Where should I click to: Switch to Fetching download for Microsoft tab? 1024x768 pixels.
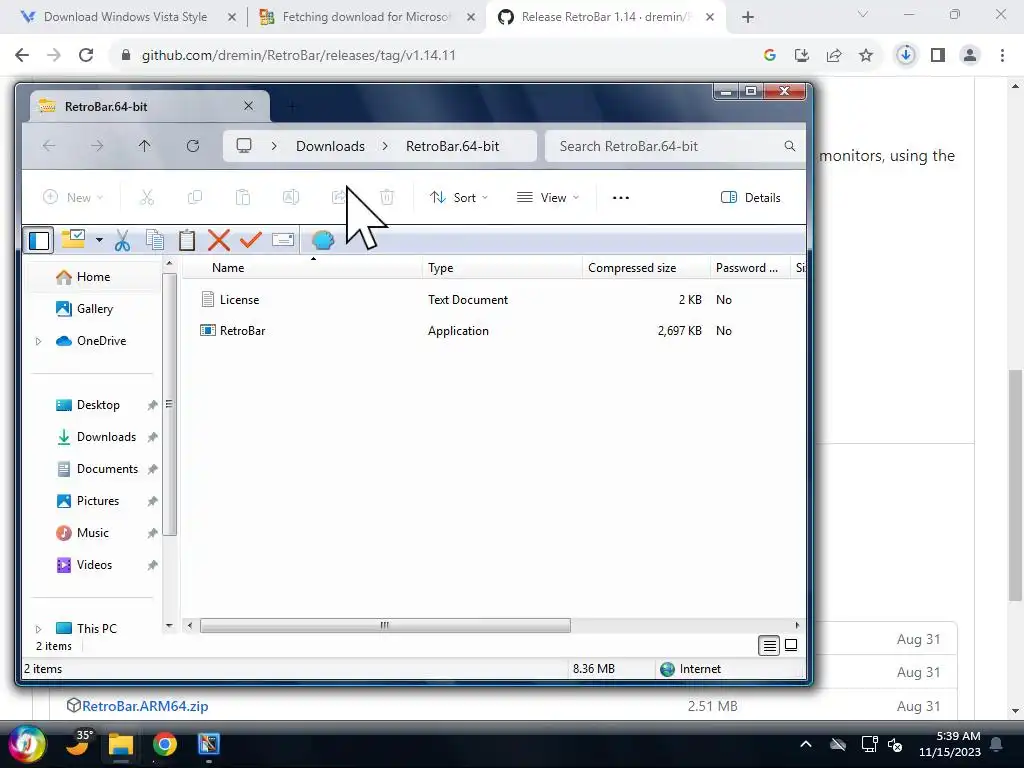tap(366, 17)
